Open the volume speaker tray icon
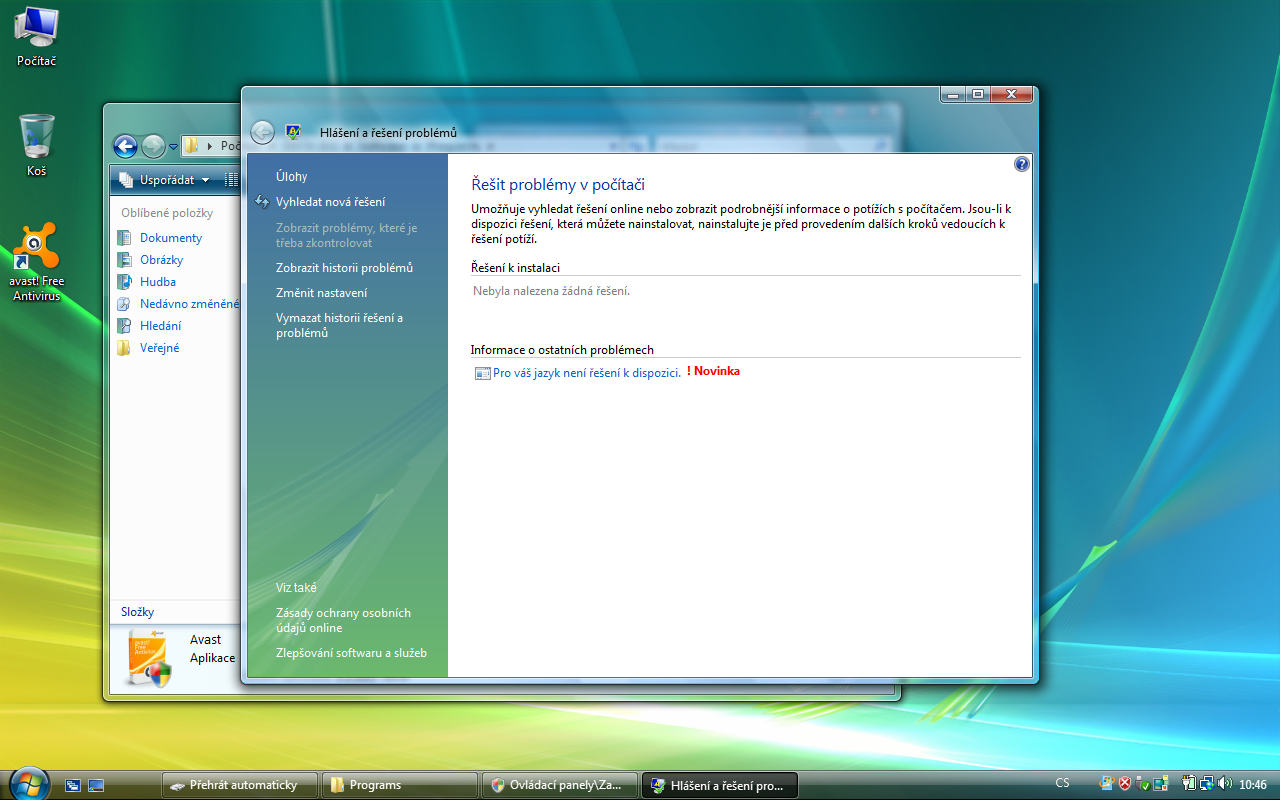 click(x=1224, y=784)
